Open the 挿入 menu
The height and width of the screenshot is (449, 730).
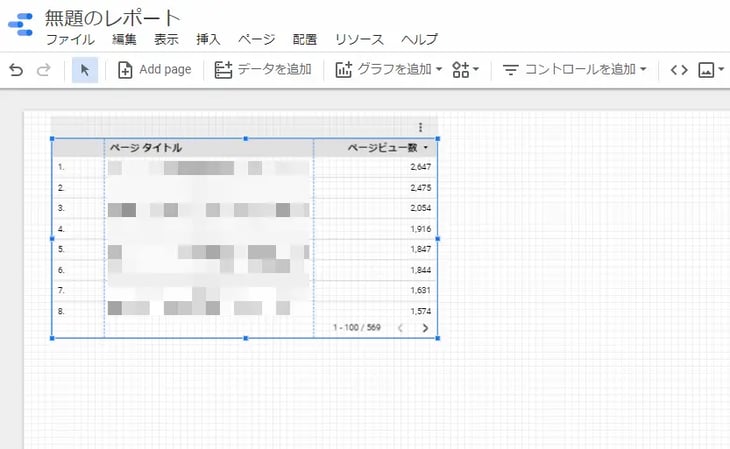208,40
